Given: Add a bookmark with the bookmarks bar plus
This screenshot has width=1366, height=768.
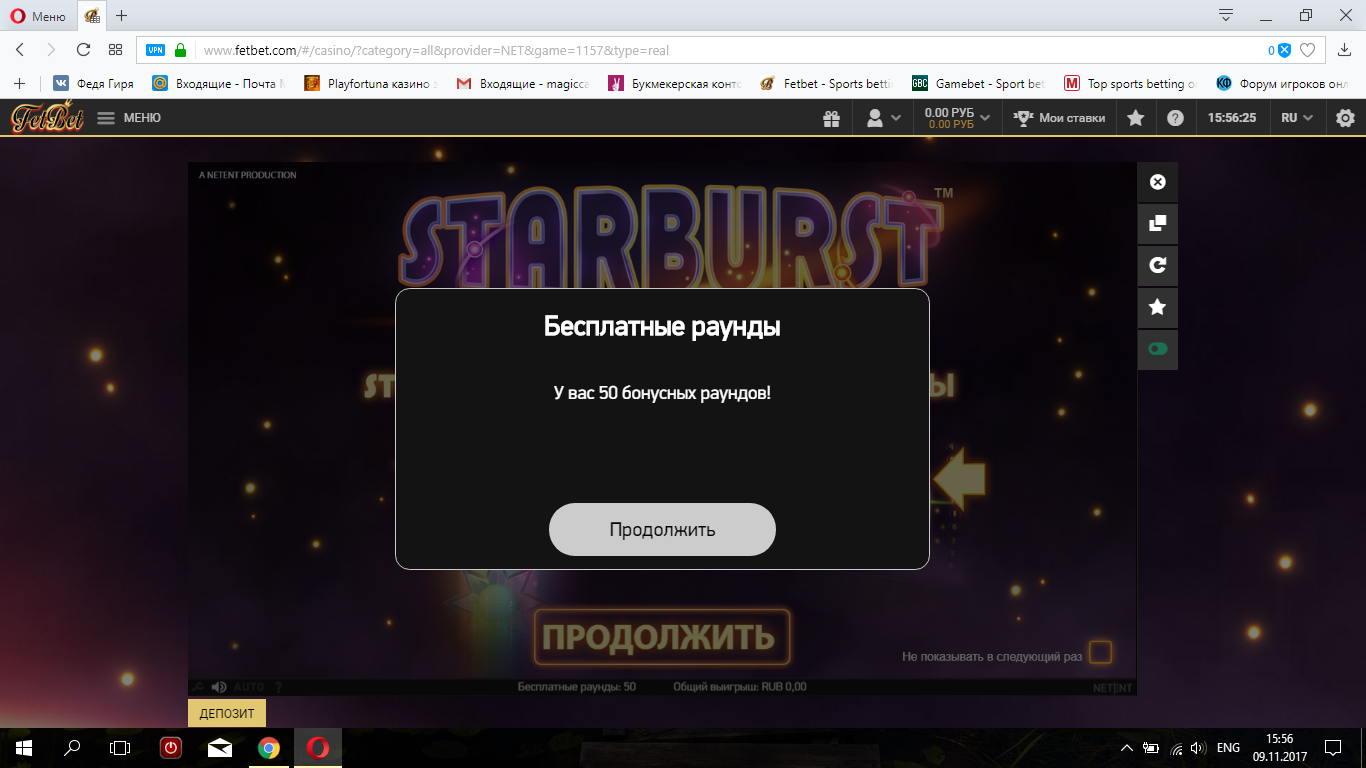Looking at the screenshot, I should [19, 84].
